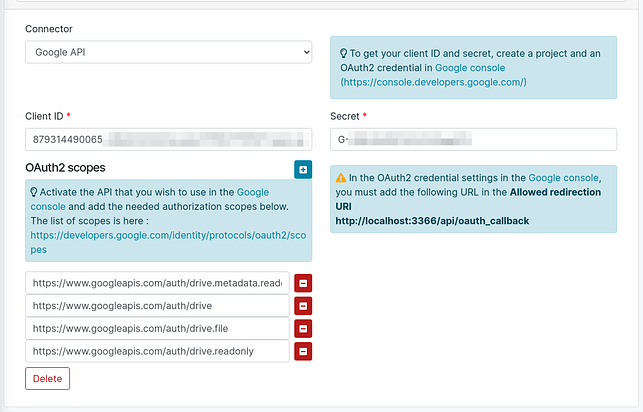Open Google console link in OAuth2 scopes tip
This screenshot has height=412, width=643.
click(253, 192)
